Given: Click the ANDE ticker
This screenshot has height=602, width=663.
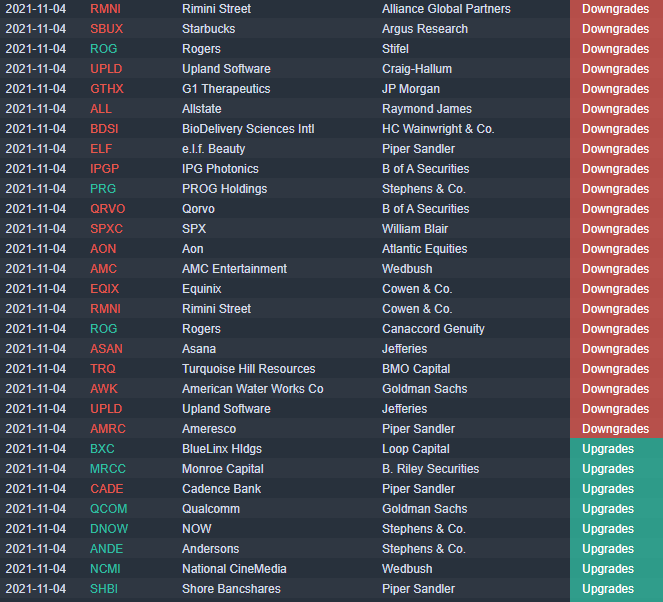Looking at the screenshot, I should point(107,549).
